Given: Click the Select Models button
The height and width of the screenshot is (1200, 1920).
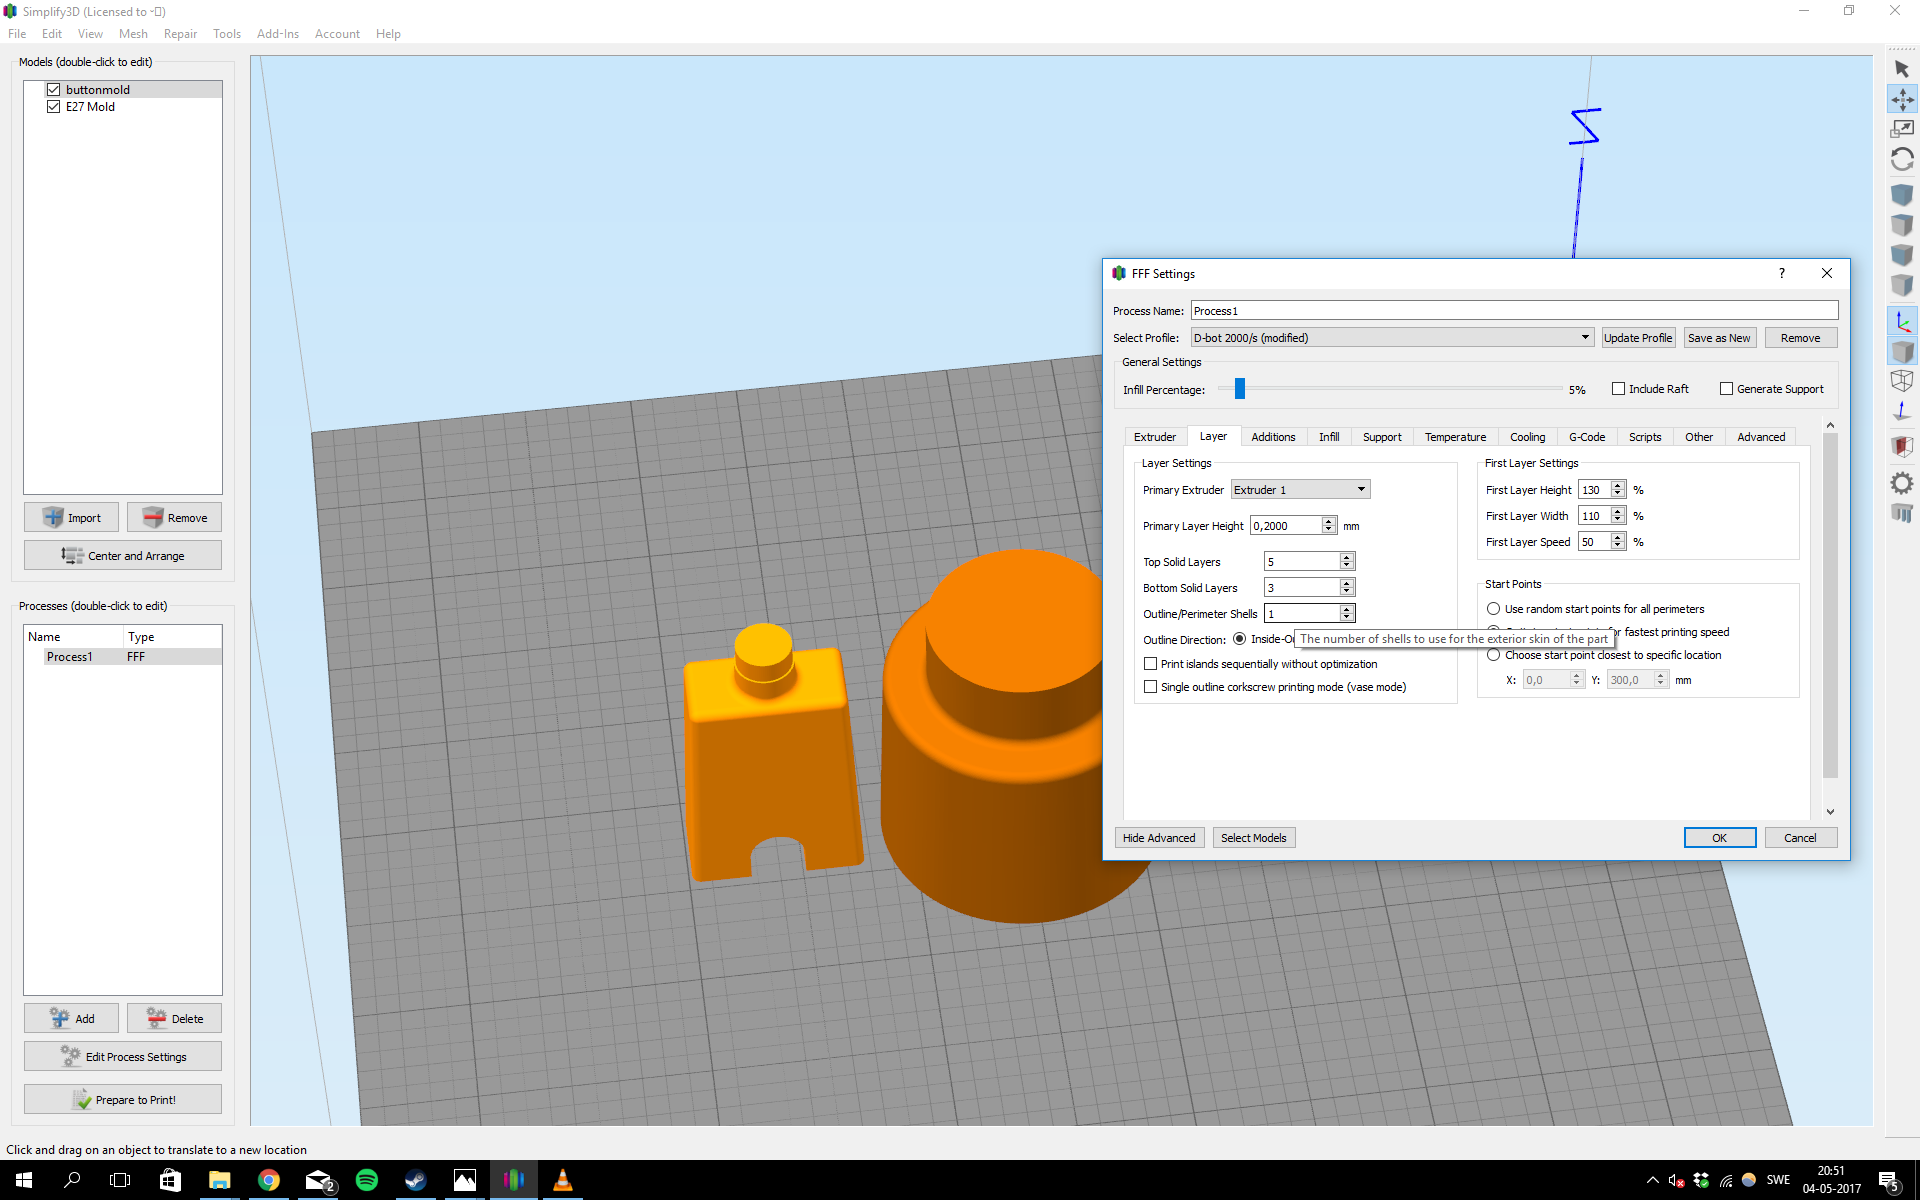Looking at the screenshot, I should (x=1252, y=836).
